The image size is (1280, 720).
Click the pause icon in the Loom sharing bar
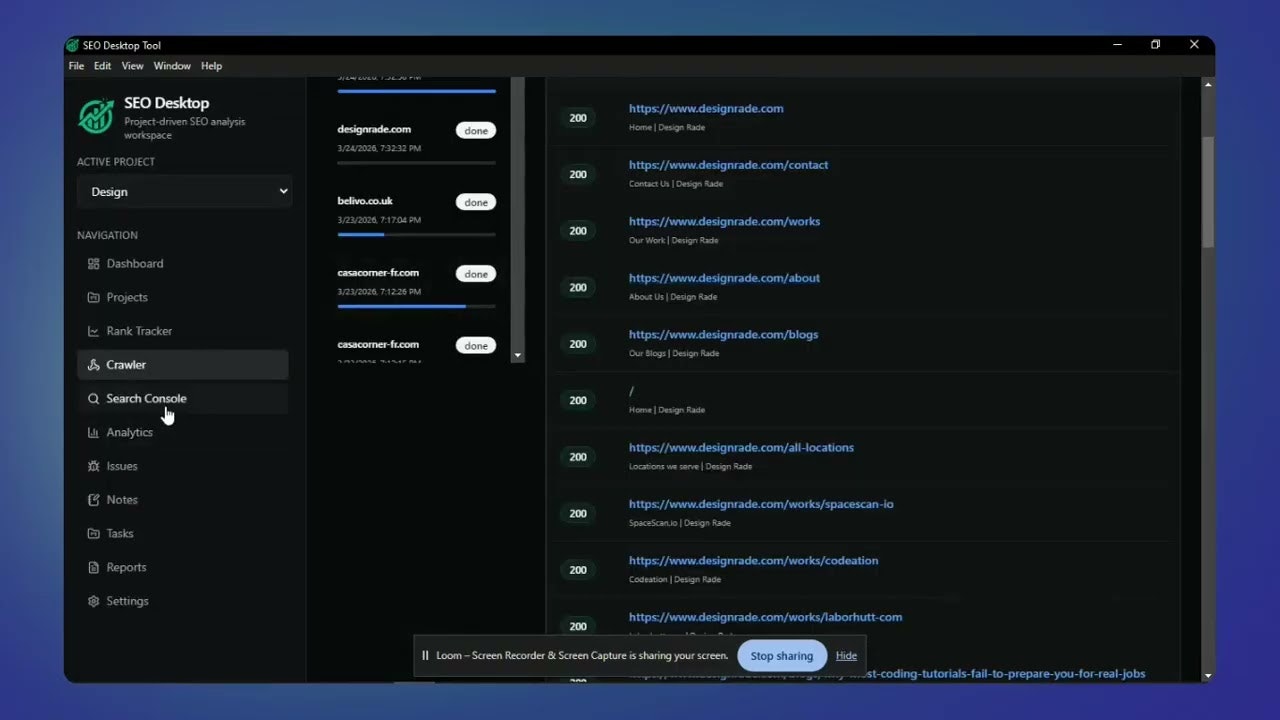tap(425, 656)
